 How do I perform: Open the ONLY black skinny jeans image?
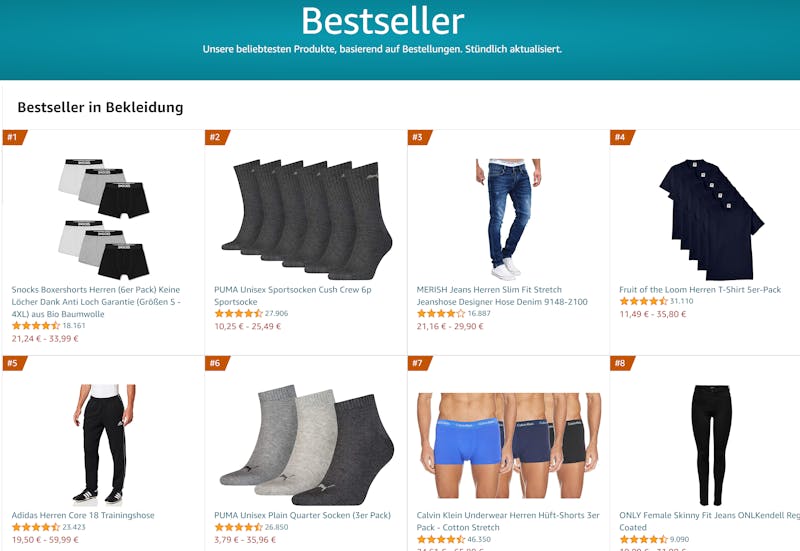[x=711, y=445]
